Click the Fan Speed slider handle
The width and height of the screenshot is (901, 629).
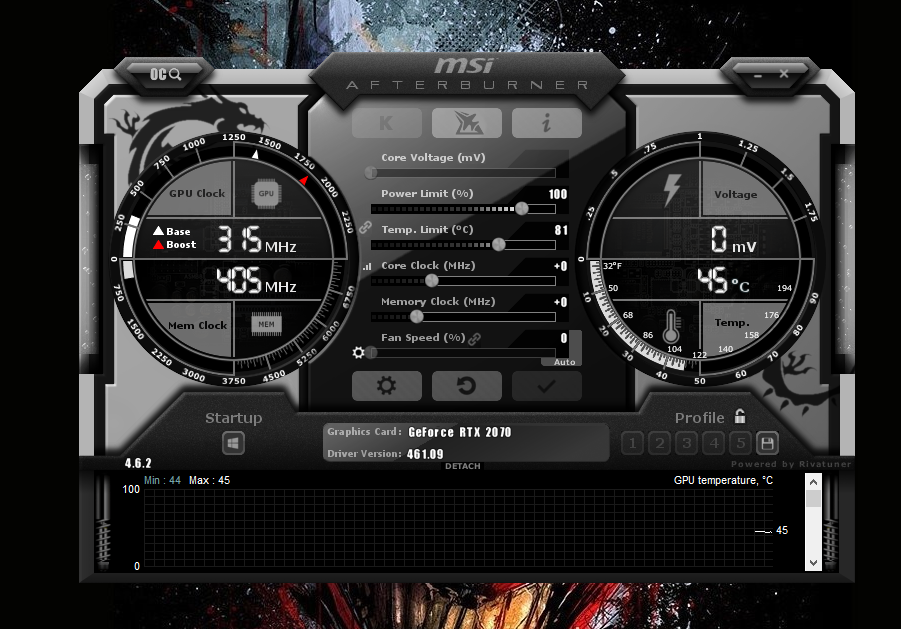tap(372, 353)
